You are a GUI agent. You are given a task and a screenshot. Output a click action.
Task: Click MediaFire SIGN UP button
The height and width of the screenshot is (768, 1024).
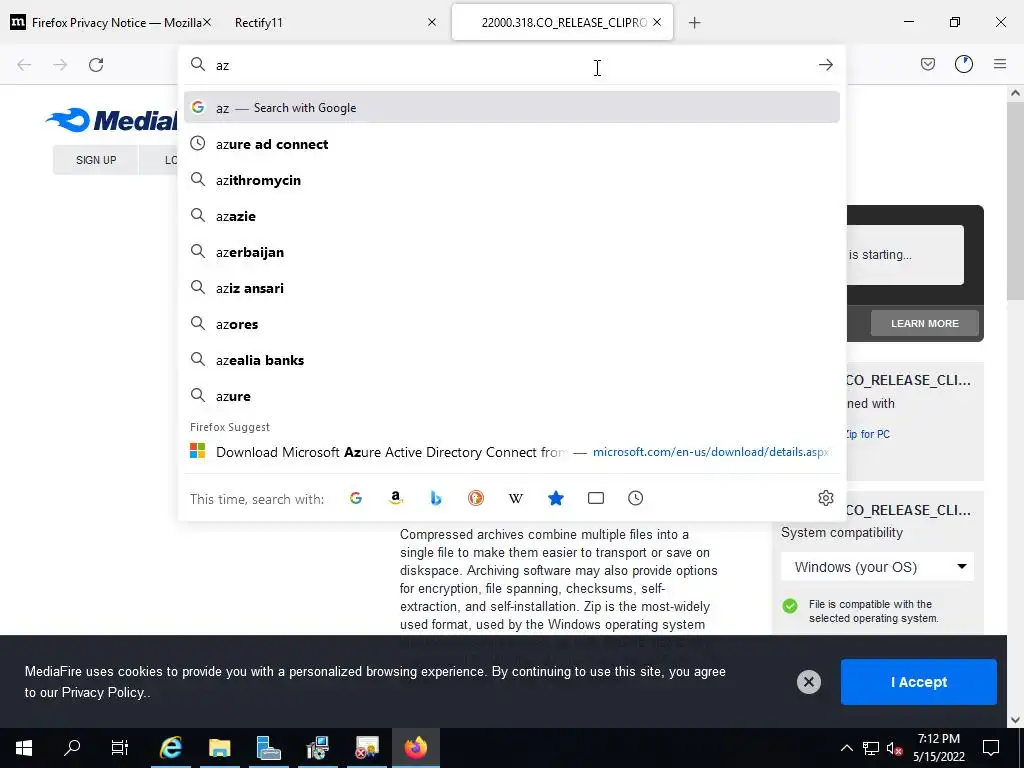point(96,160)
